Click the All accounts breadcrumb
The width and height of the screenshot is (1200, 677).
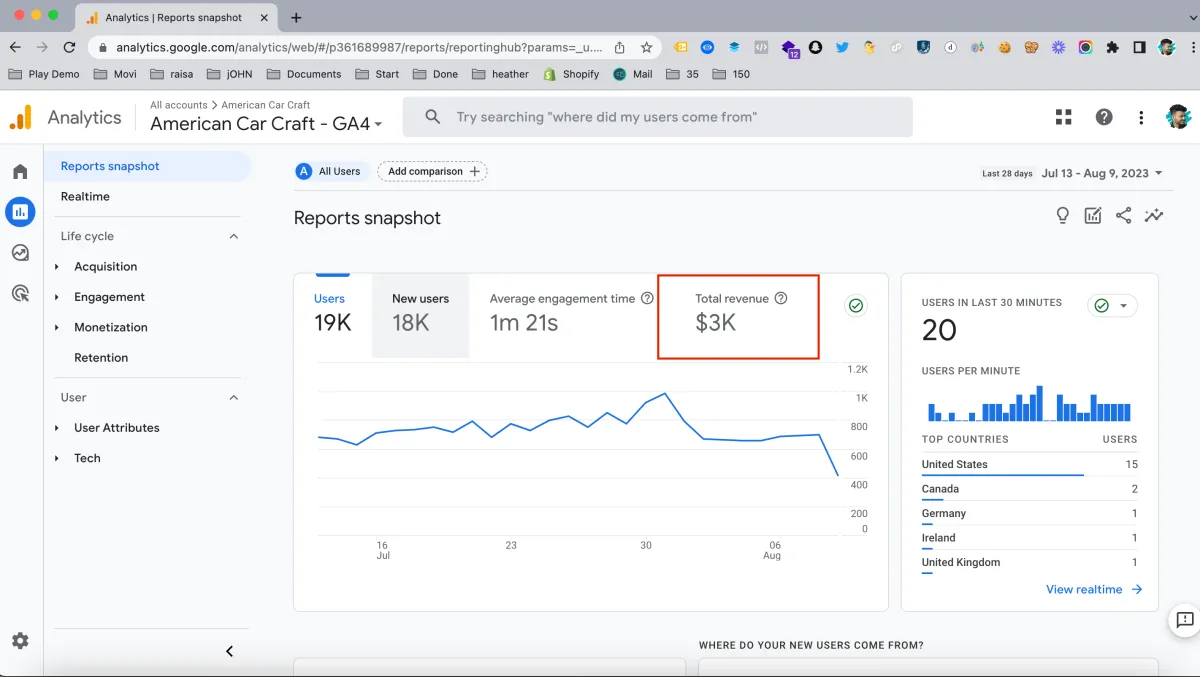(179, 105)
